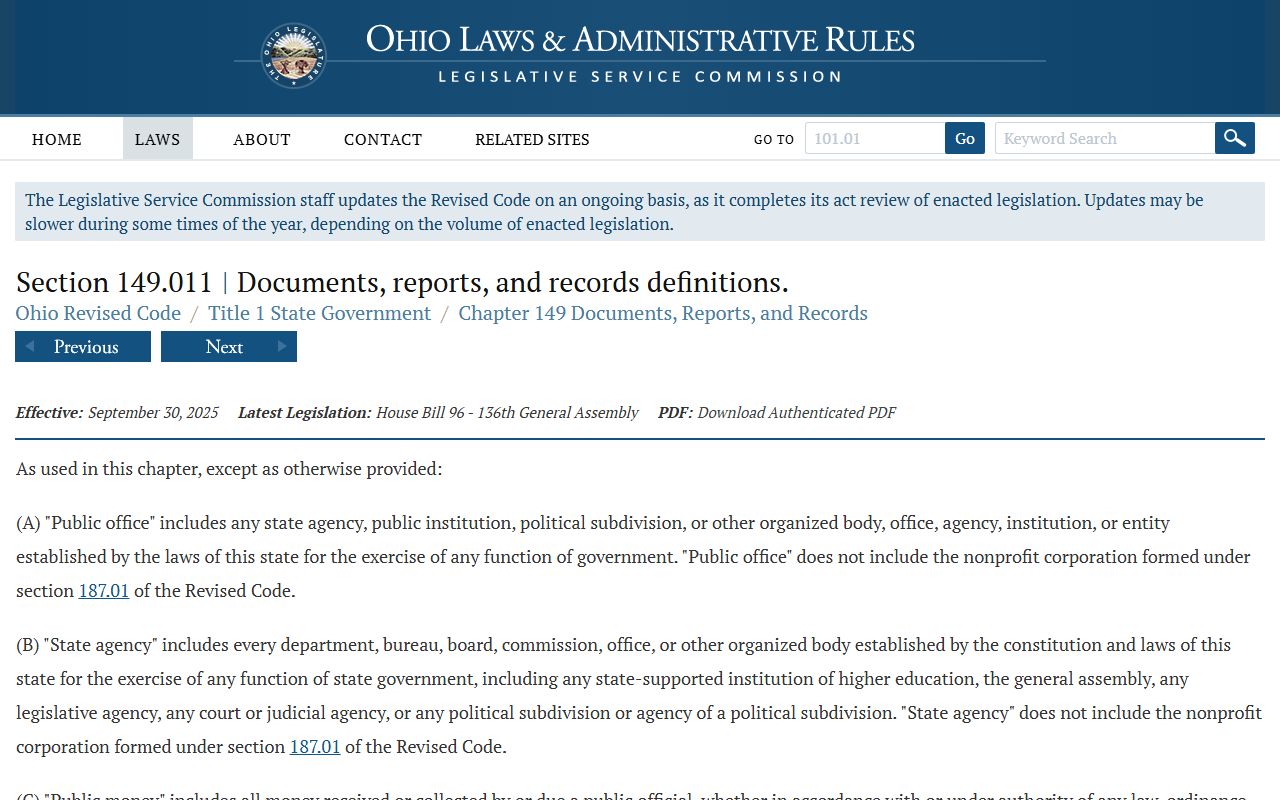
Task: Download Authenticated PDF
Action: (x=796, y=412)
